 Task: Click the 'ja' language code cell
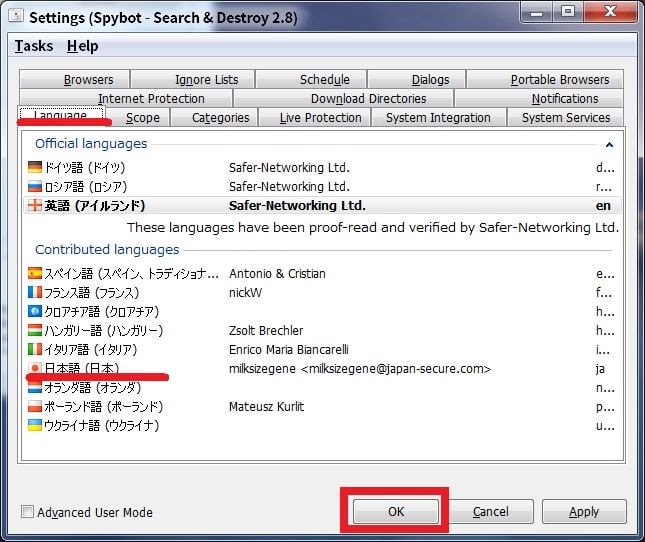point(600,368)
